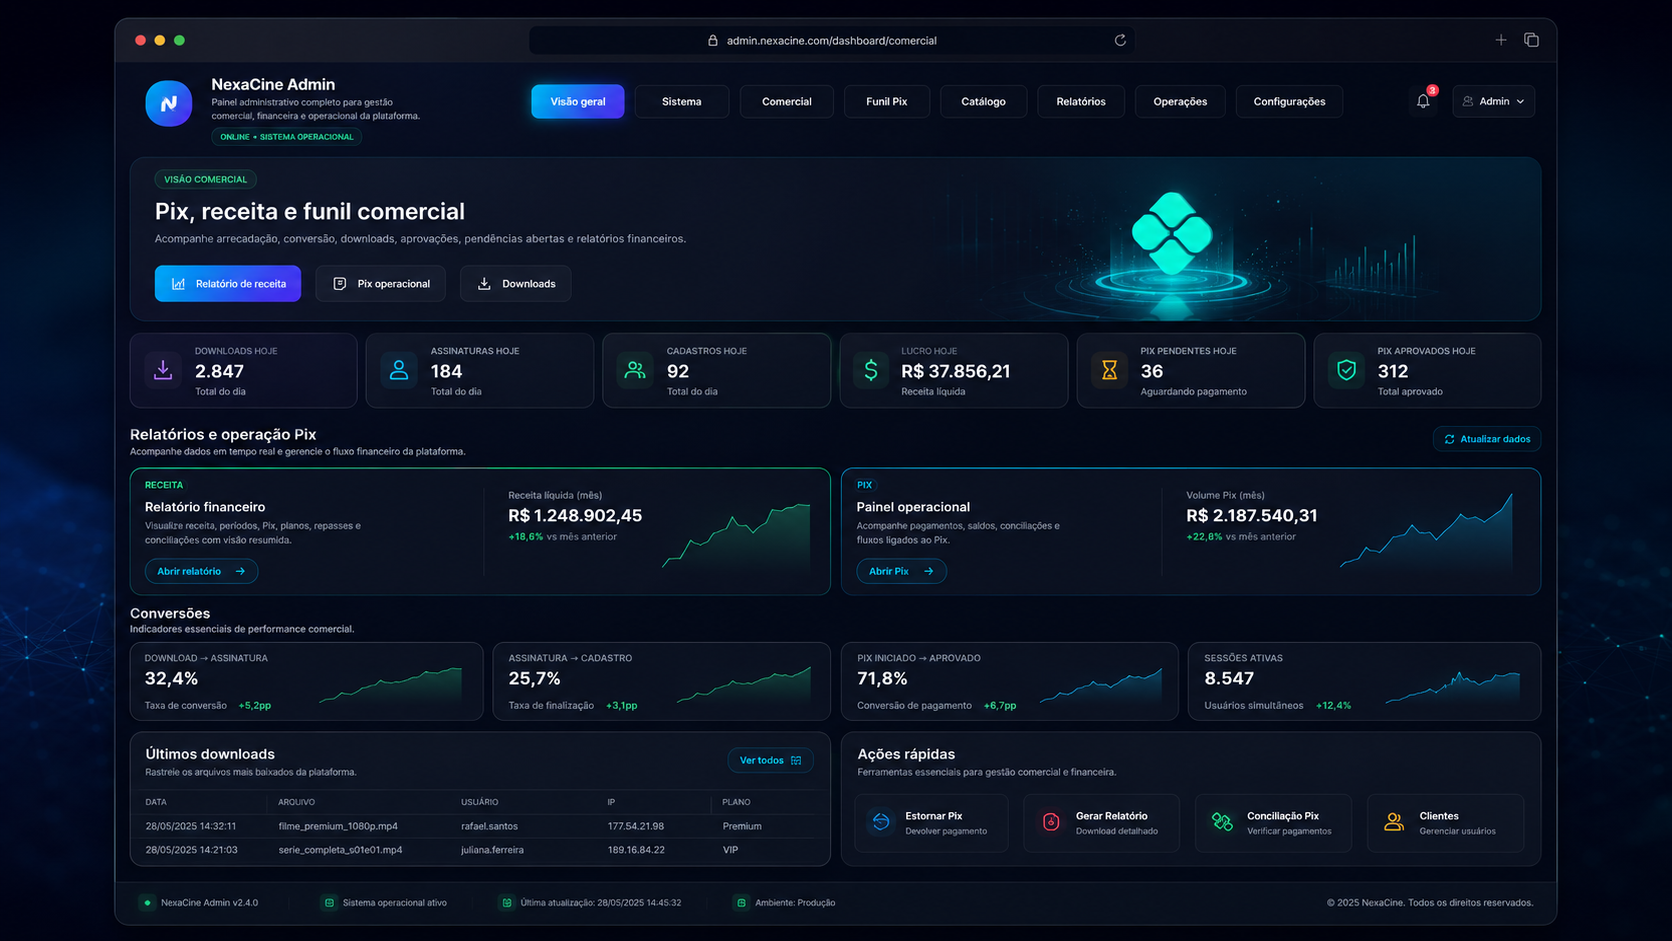Click the Volume Pix chart
Screen dimensions: 1672x941
1426,530
